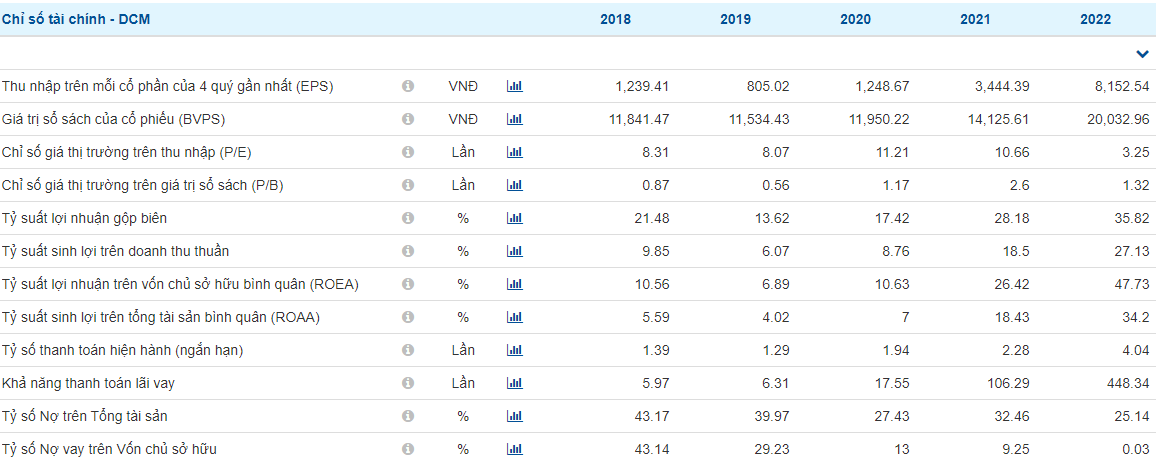Show chart for Tỷ số Nợ vay trên Vốn chủ sở hữu
The width and height of the screenshot is (1156, 467).
(x=515, y=449)
